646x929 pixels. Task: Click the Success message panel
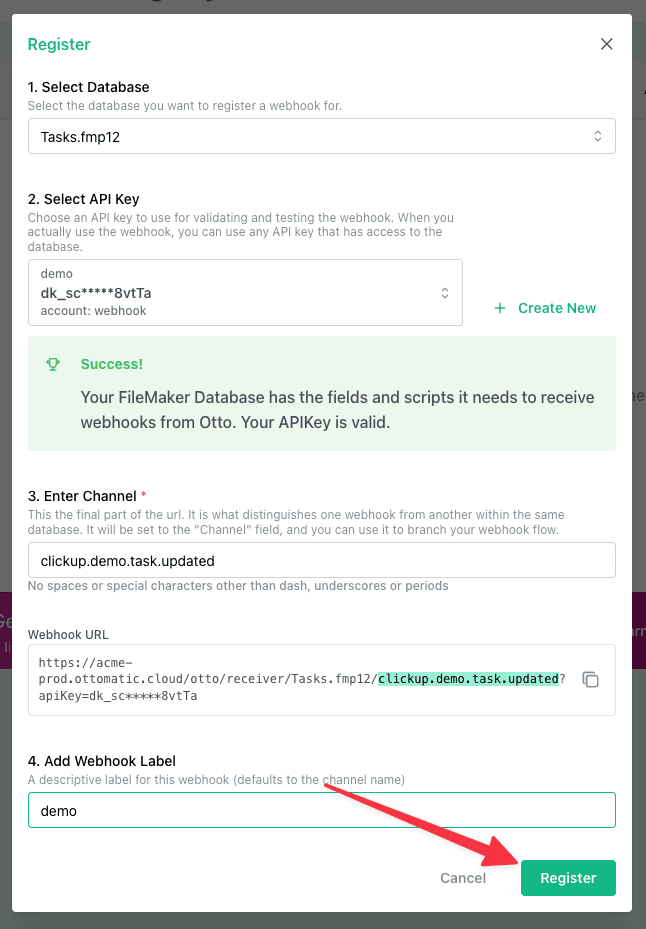[321, 394]
